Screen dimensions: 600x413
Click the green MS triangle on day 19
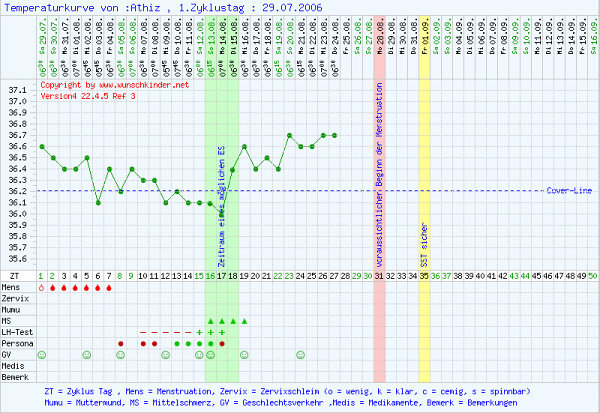[x=244, y=321]
